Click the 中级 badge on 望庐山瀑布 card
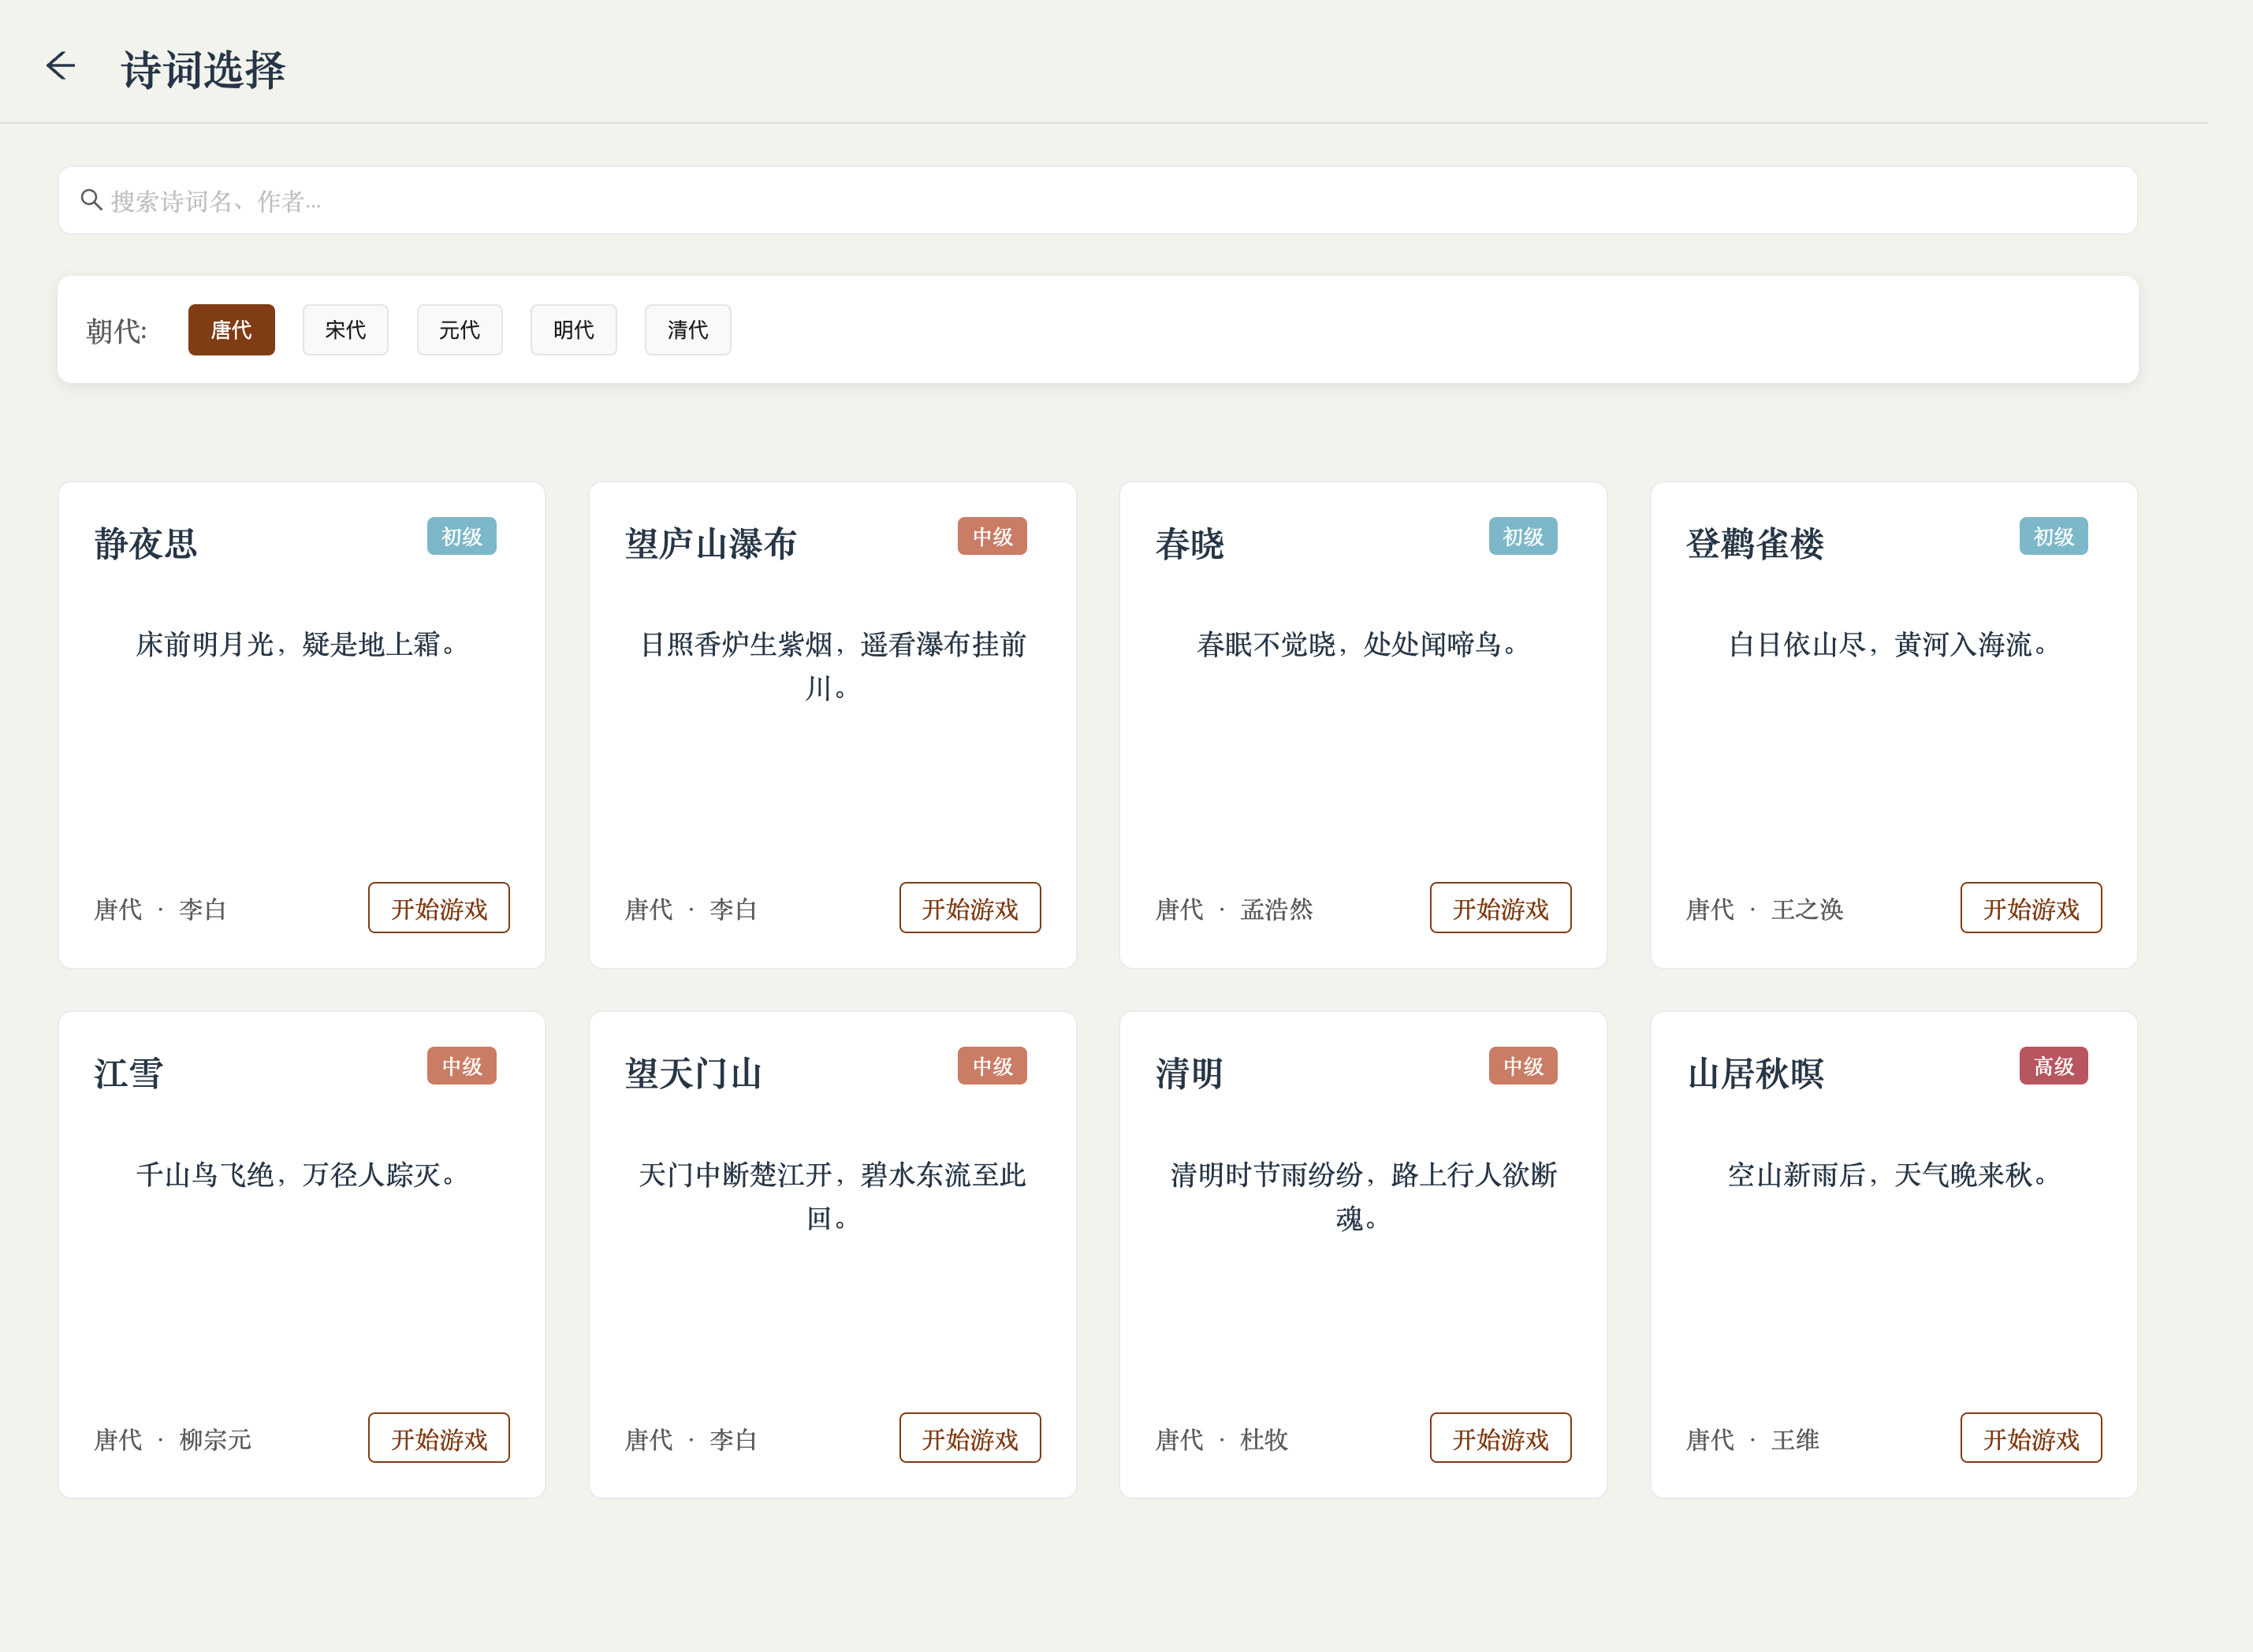Viewport: 2253px width, 1652px height. (x=992, y=536)
